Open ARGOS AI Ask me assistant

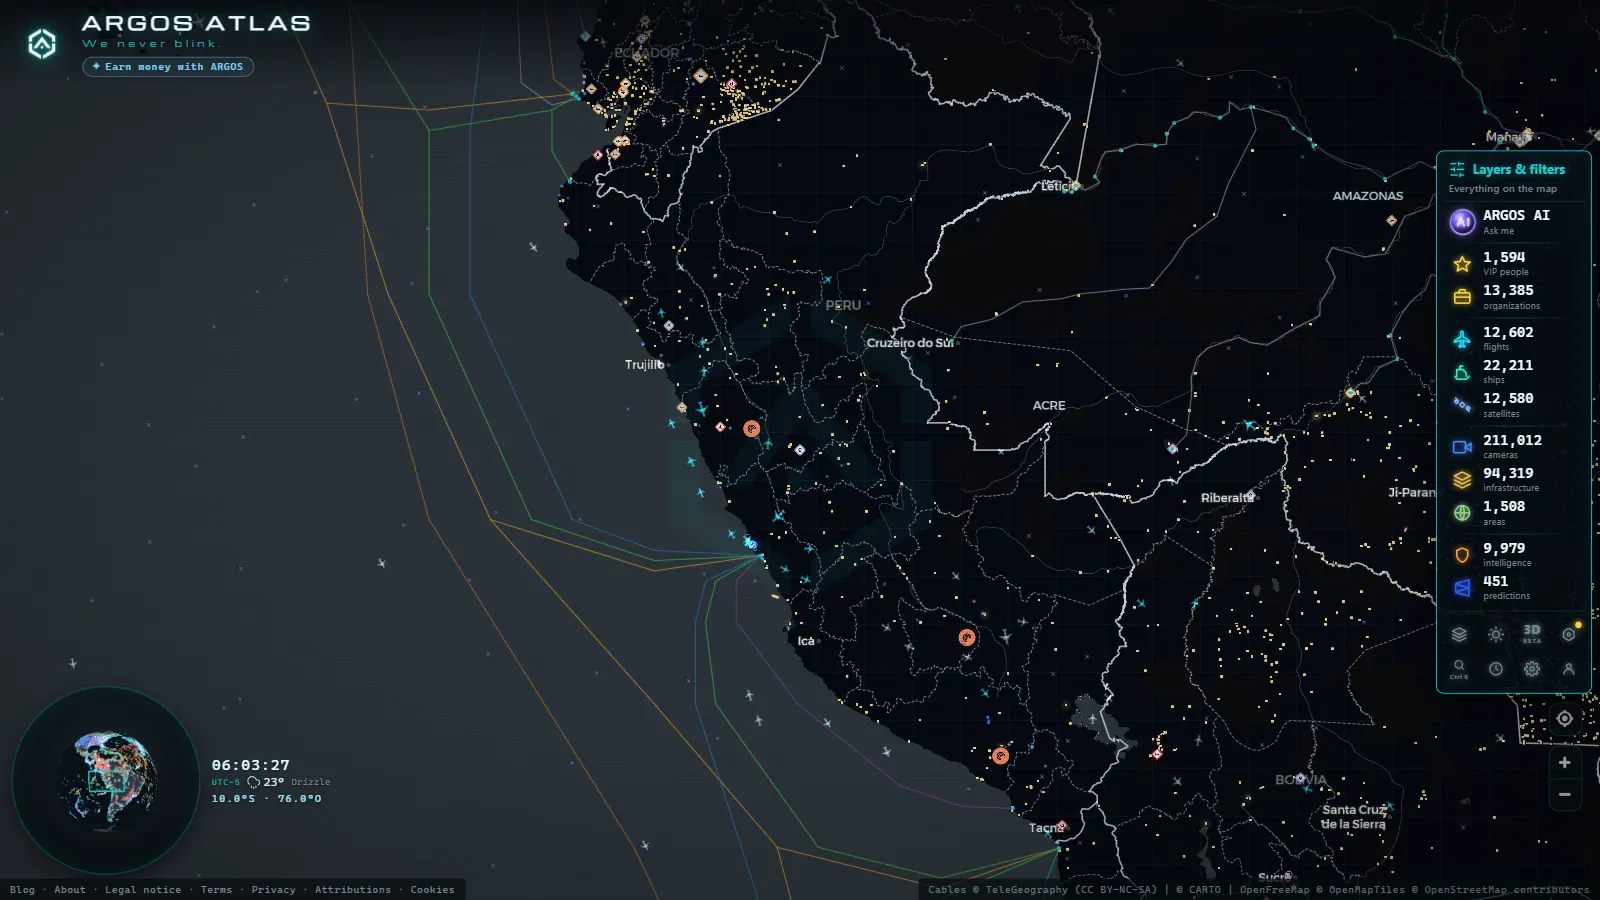[1512, 221]
